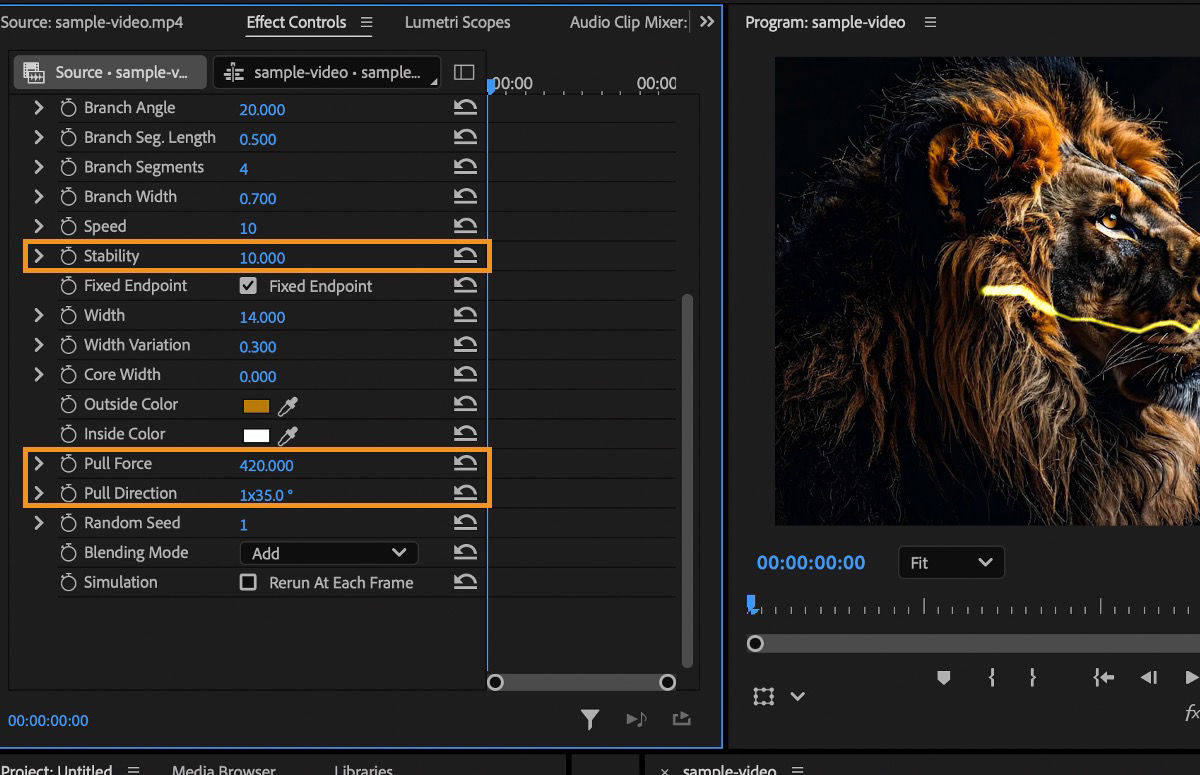Open the Fit zoom level dropdown

[x=949, y=562]
